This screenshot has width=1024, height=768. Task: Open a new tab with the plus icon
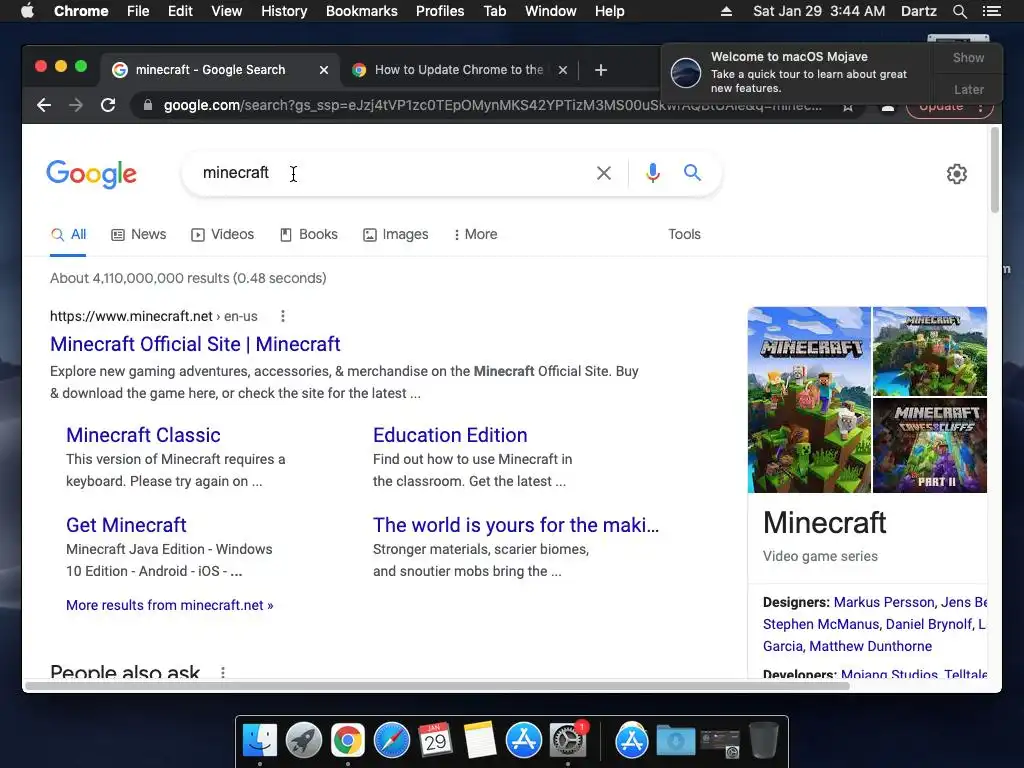601,70
